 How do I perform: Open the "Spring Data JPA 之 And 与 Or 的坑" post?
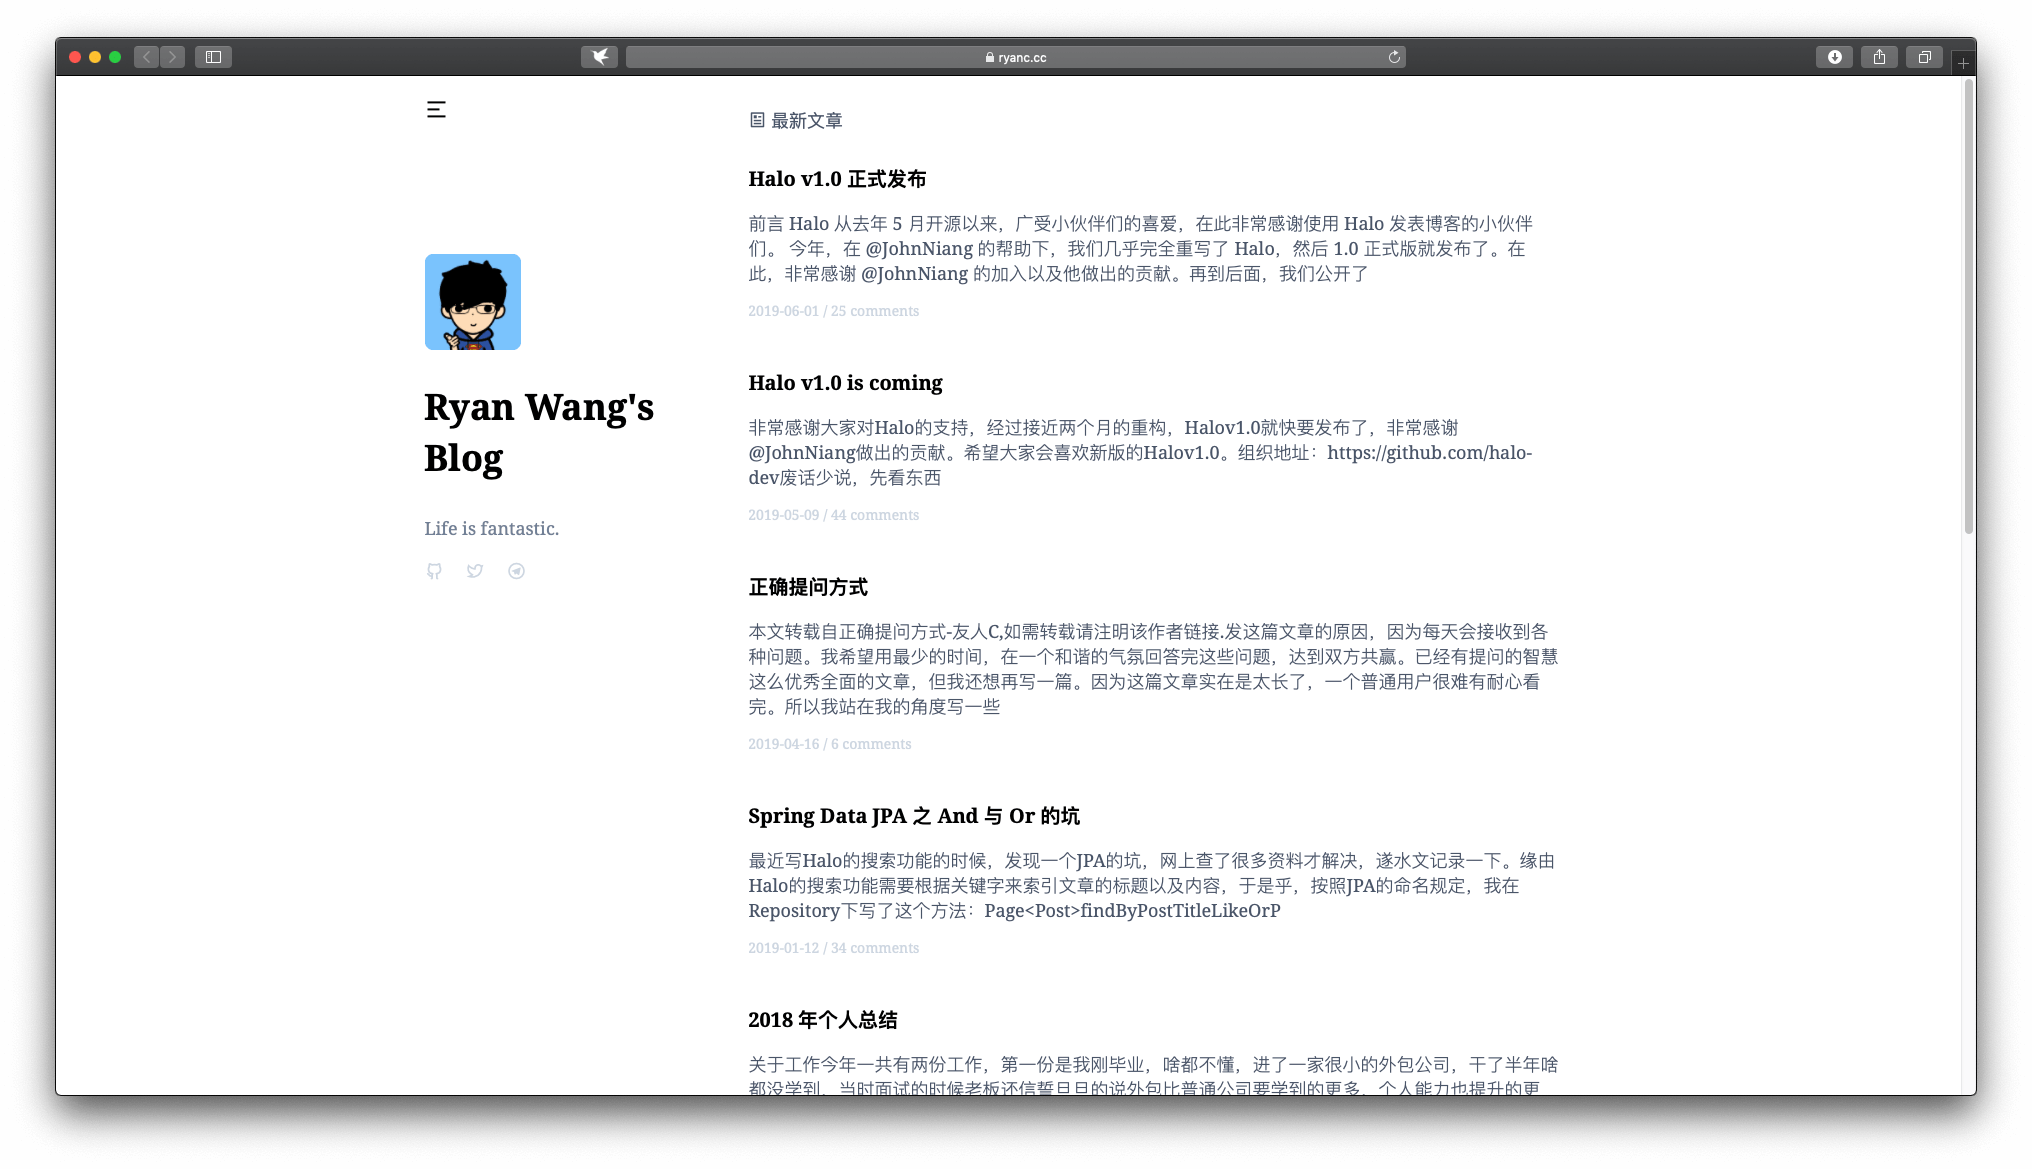(913, 816)
